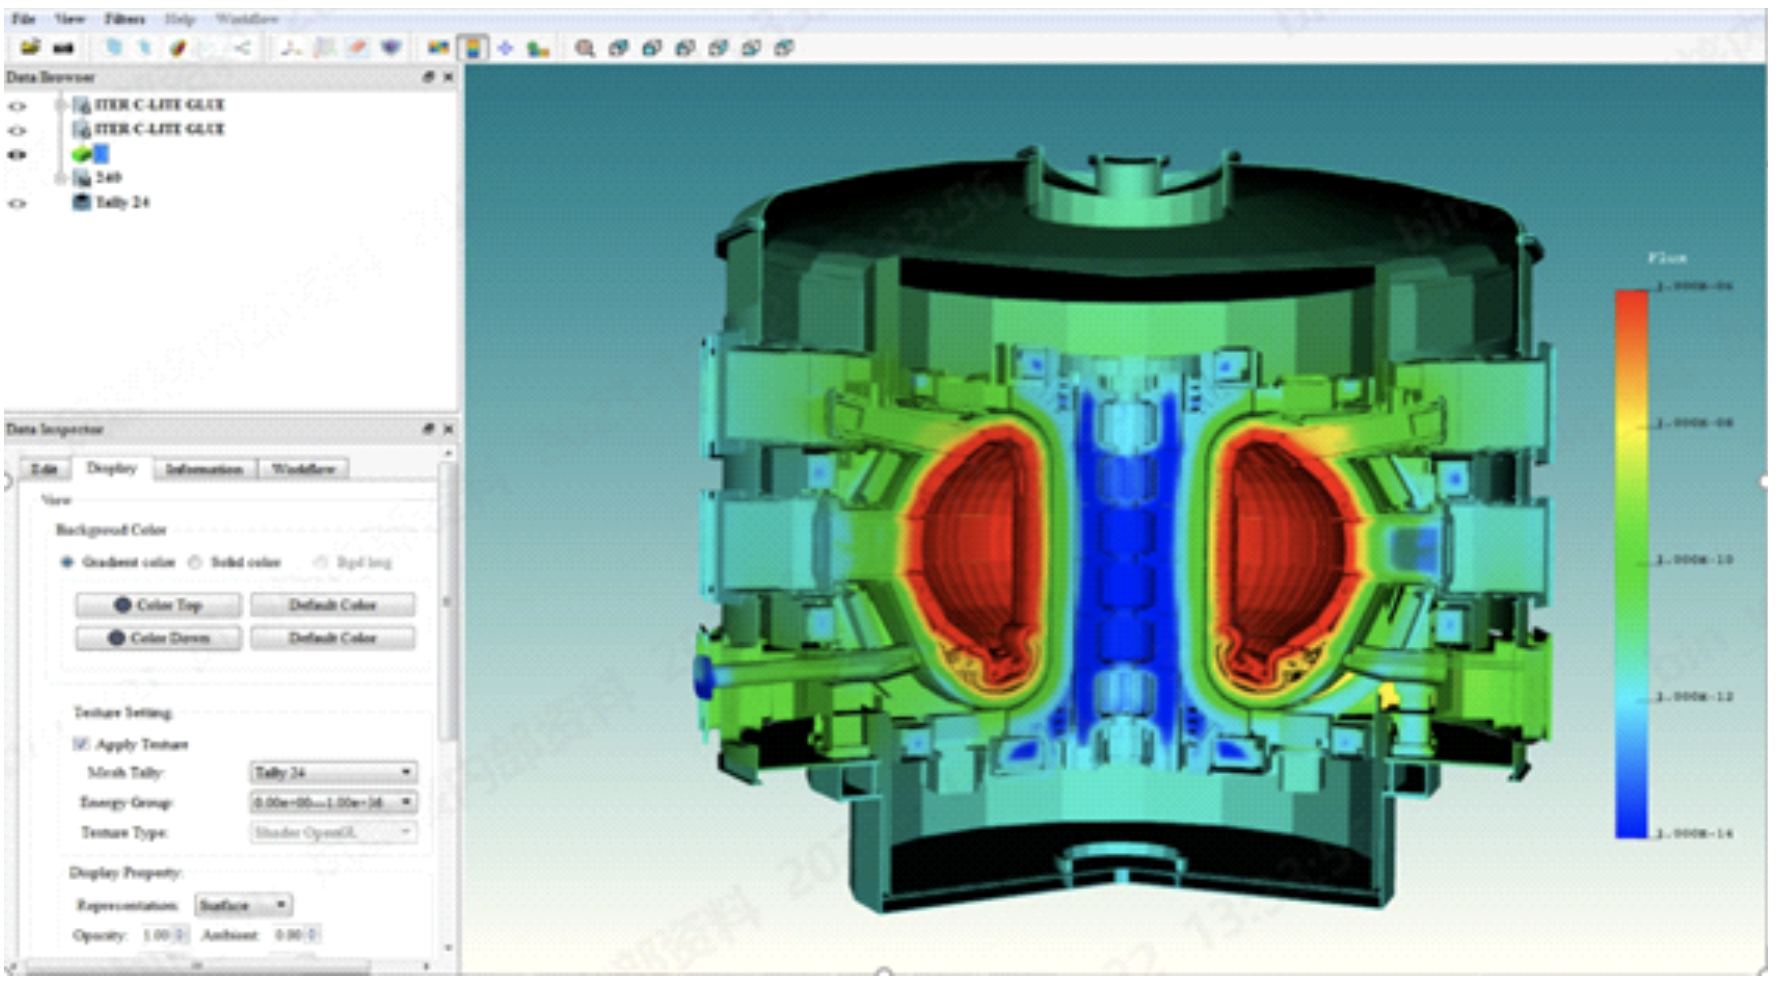Click the open-folder icon in the toolbar
This screenshot has width=1784, height=992.
[x=31, y=47]
